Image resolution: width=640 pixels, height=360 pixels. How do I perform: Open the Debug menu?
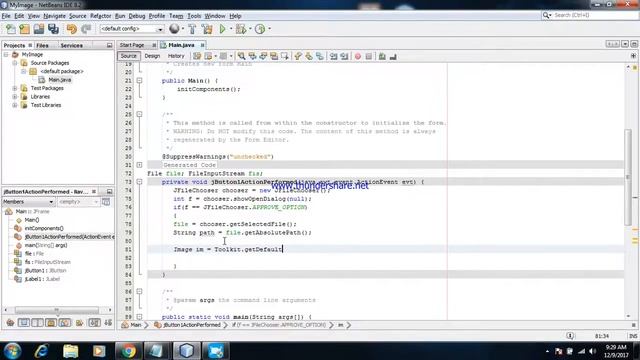click(137, 16)
